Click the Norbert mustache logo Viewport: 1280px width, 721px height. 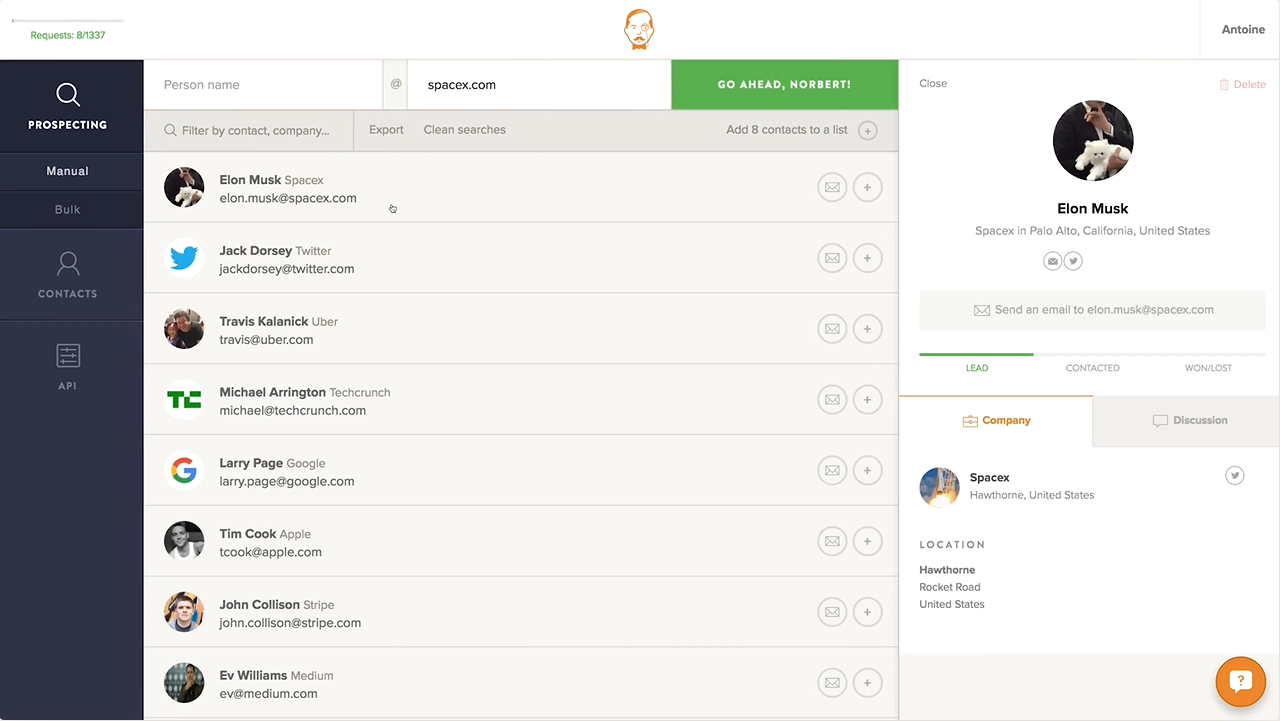(x=639, y=29)
